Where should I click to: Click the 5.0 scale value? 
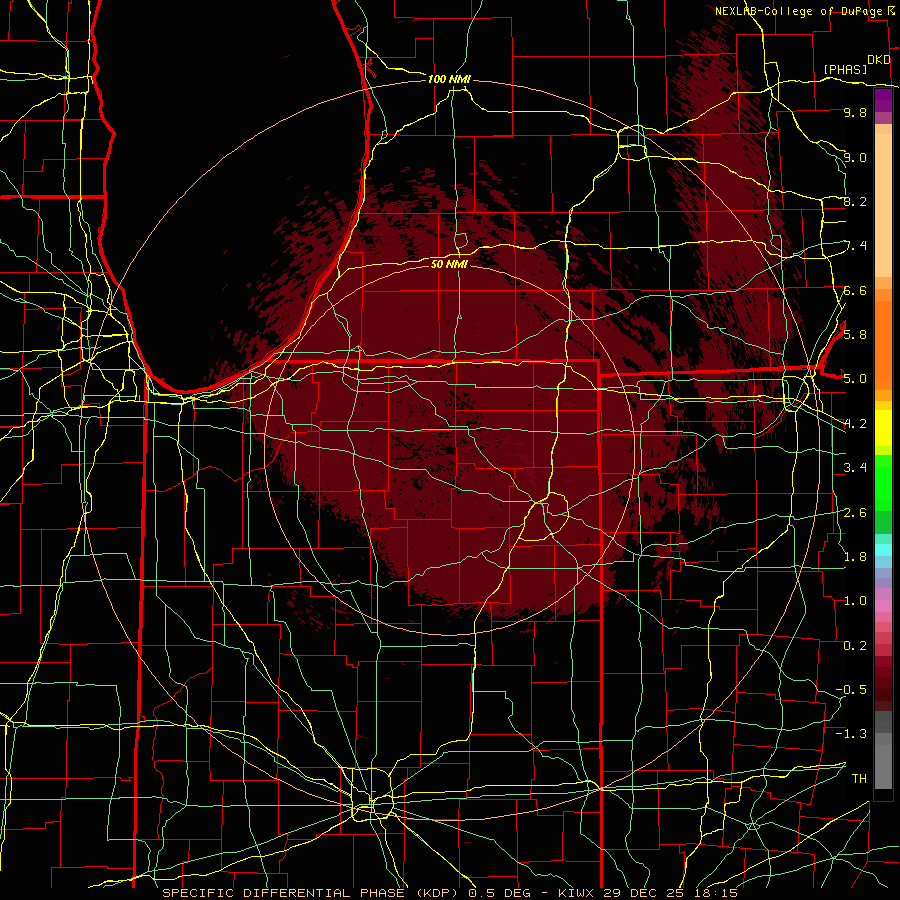(x=855, y=379)
